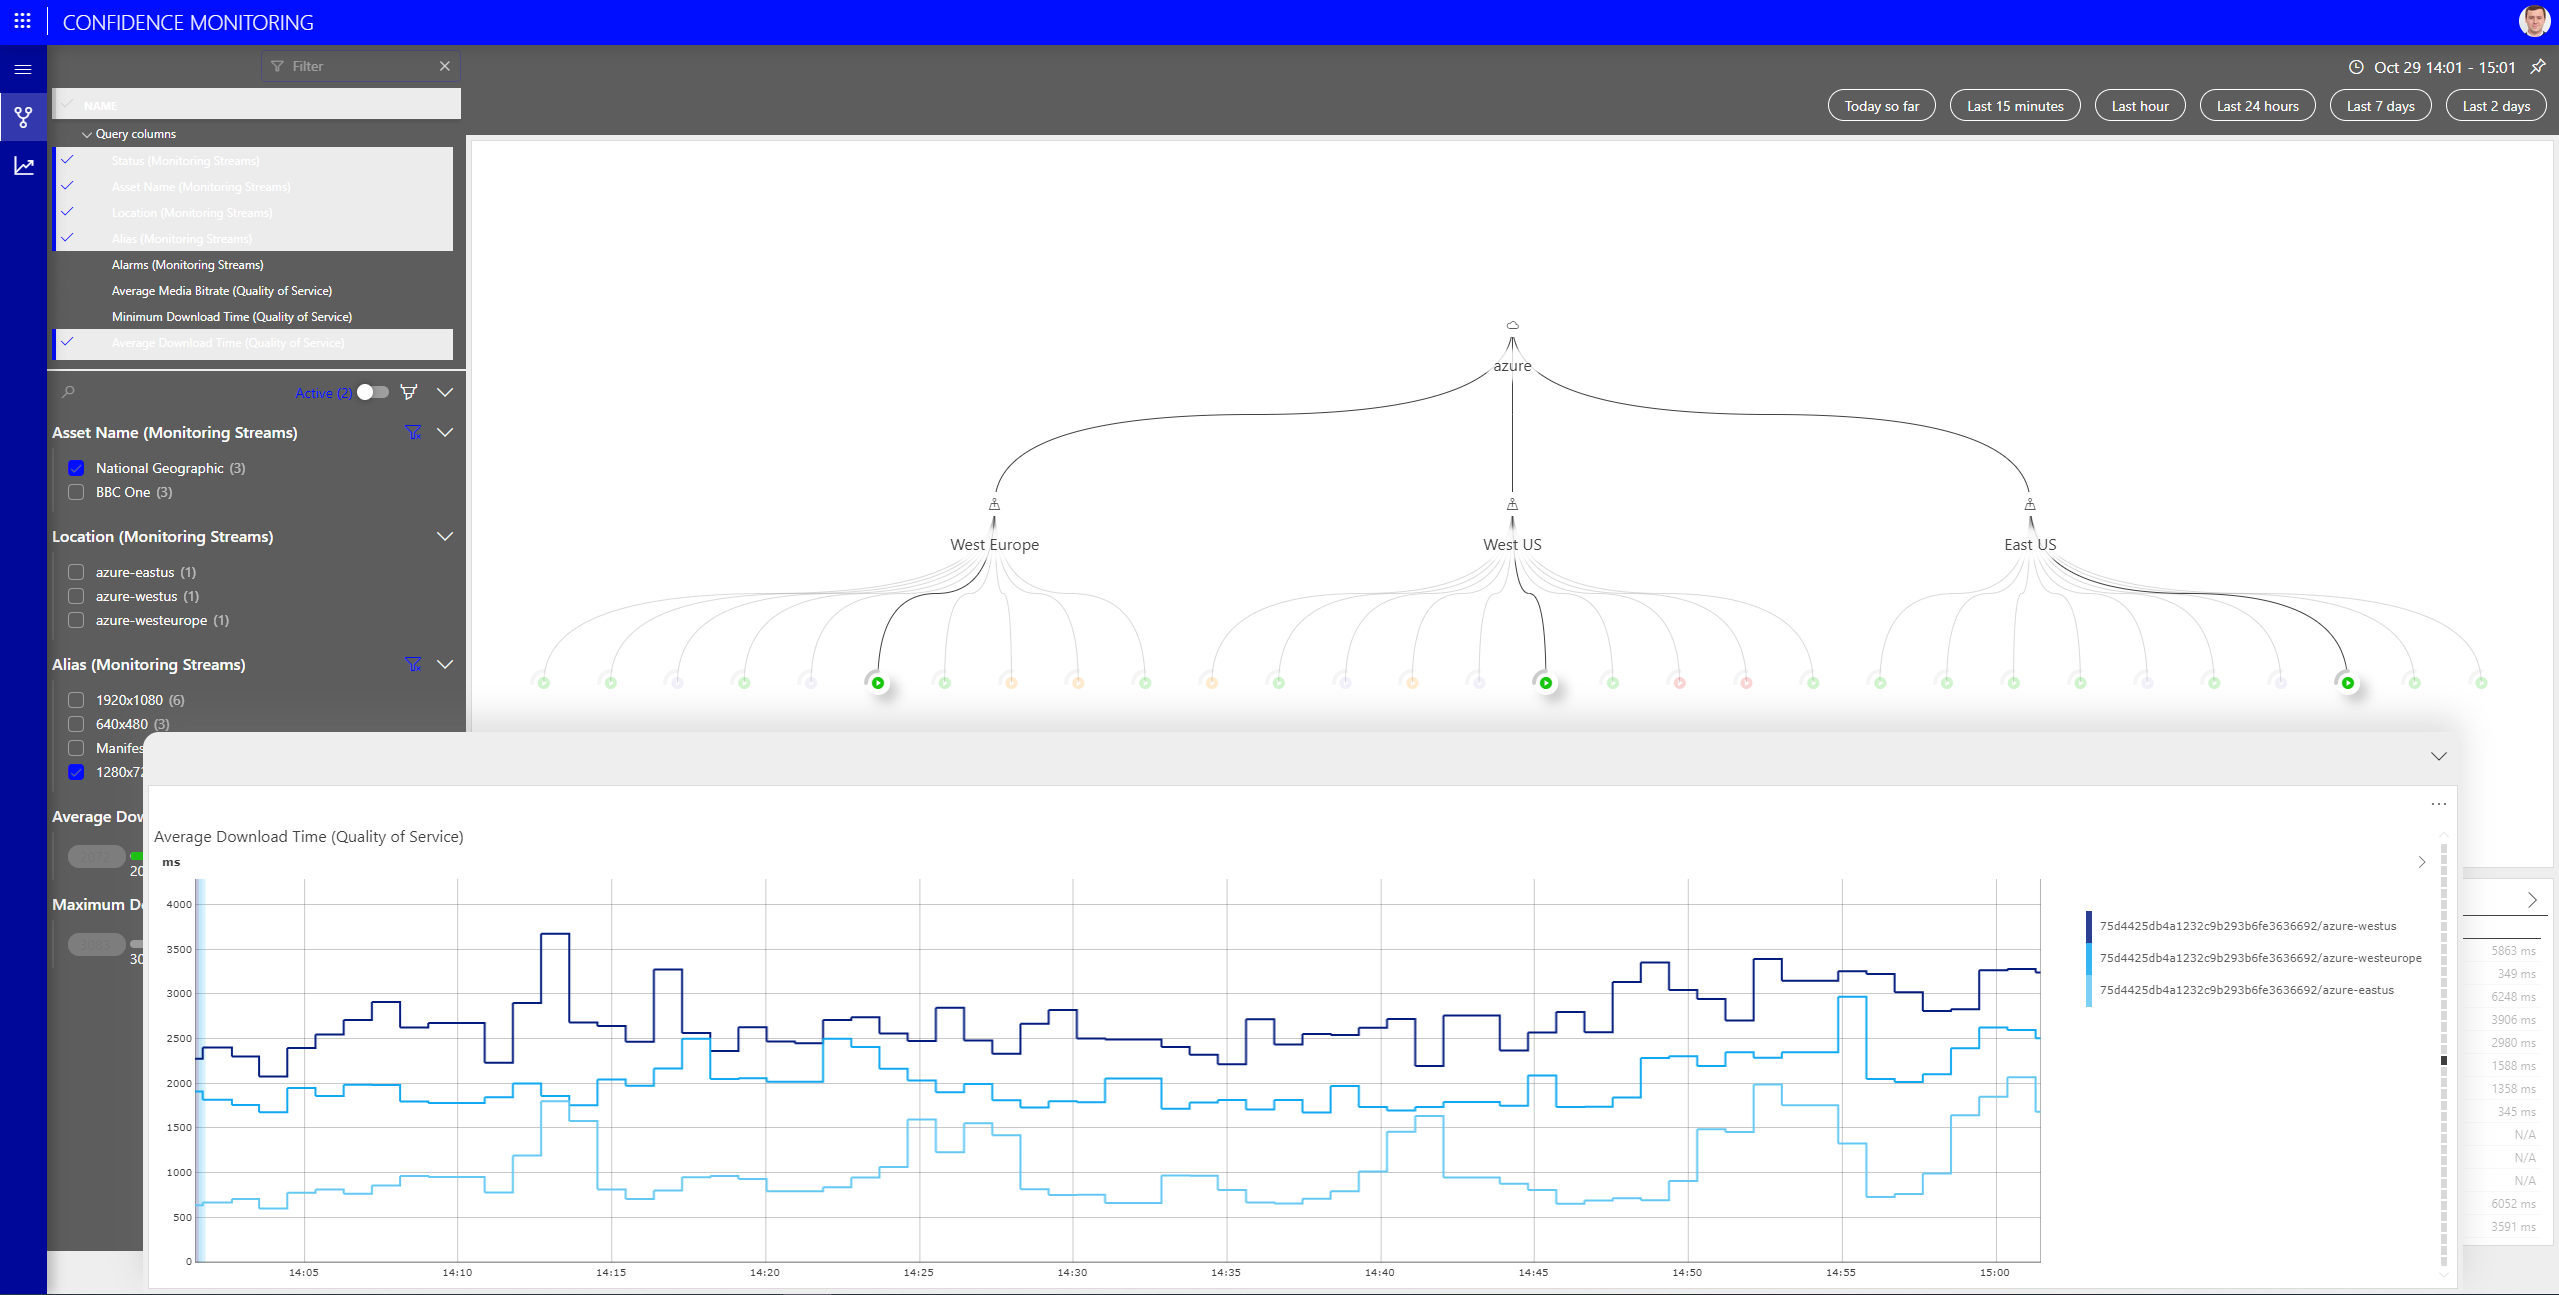Open the line chart view icon
Screen dimensions: 2559x1295
point(23,165)
